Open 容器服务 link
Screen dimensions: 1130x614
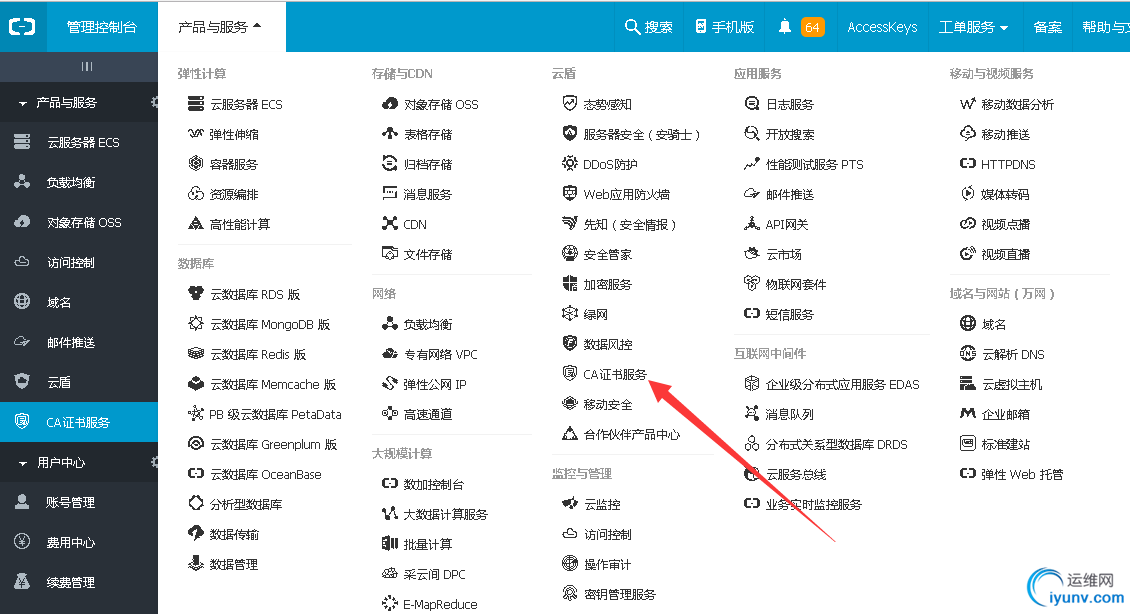(x=233, y=164)
